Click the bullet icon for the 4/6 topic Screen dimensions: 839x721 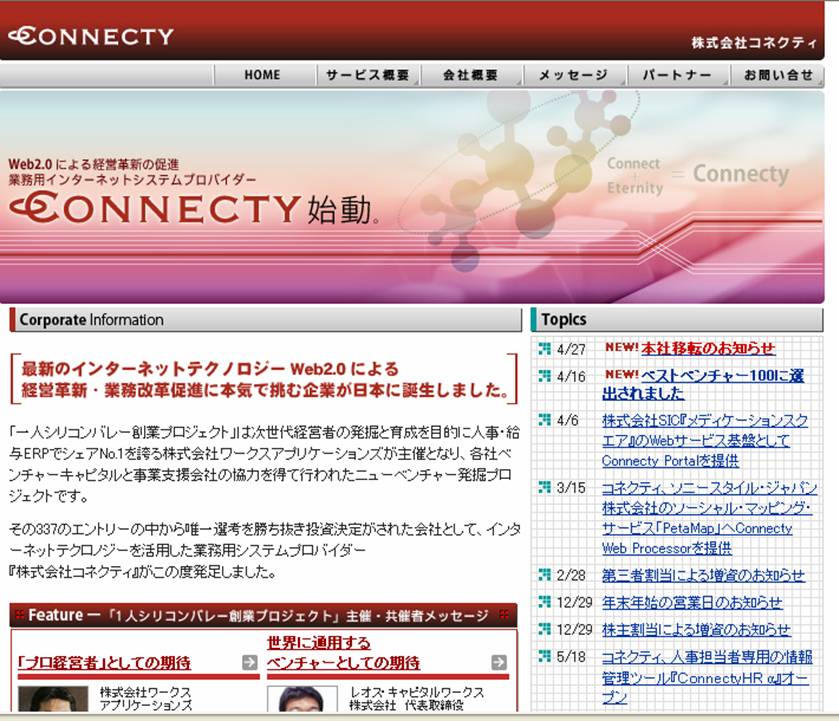pos(544,420)
